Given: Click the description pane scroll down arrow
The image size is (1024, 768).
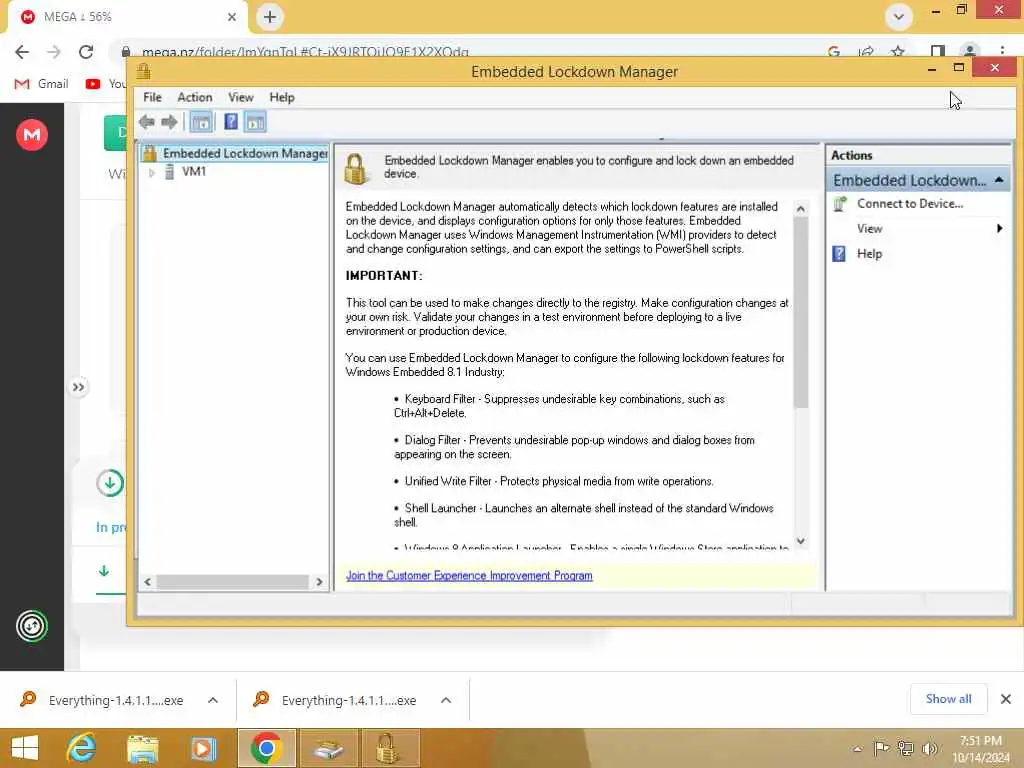Looking at the screenshot, I should coord(801,541).
